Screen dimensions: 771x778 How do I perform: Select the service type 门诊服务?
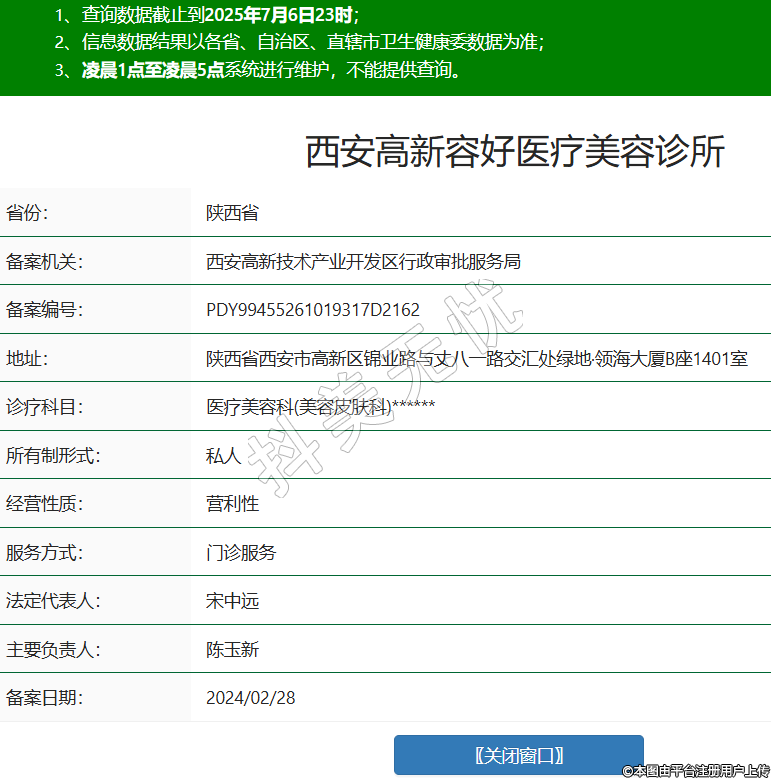(x=241, y=552)
